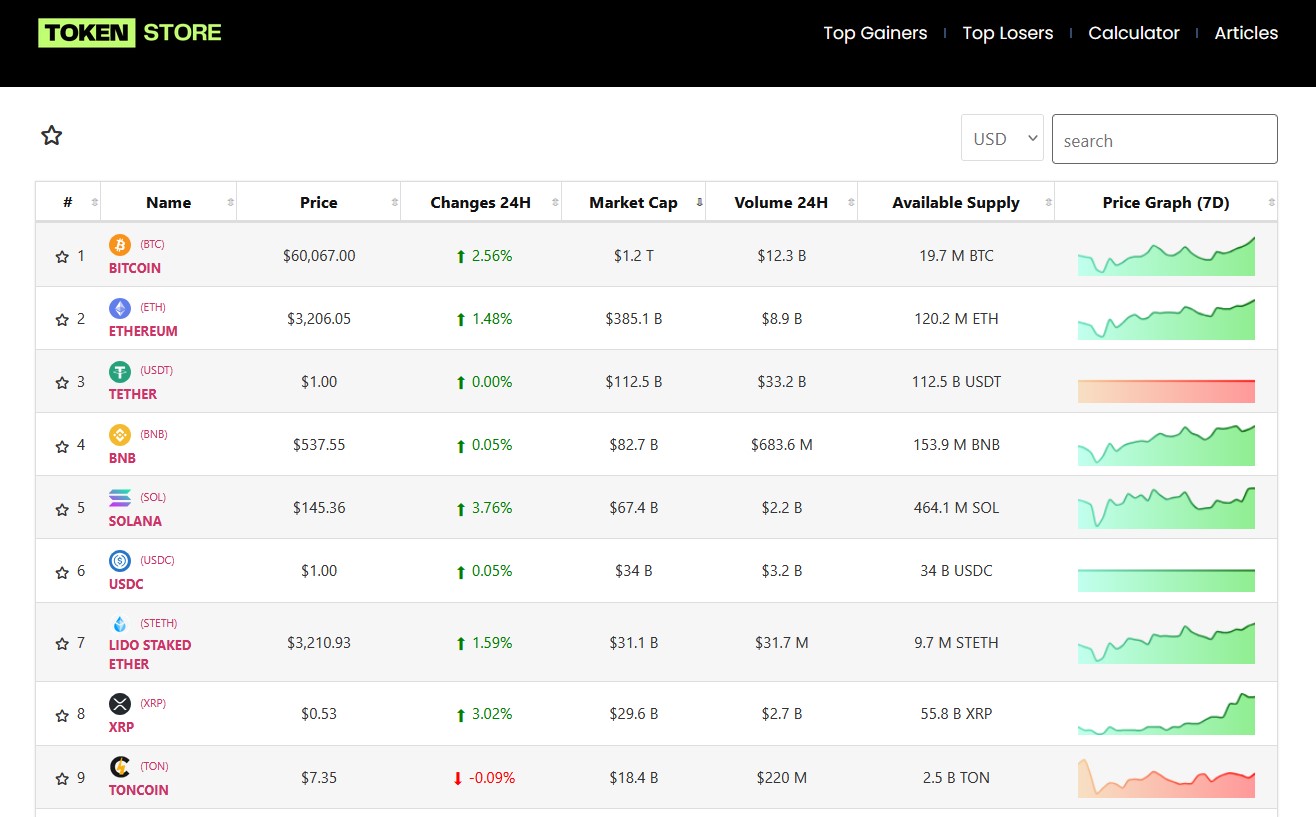Click the 55.8 B XRP supply cell
This screenshot has height=817, width=1316.
click(x=956, y=714)
